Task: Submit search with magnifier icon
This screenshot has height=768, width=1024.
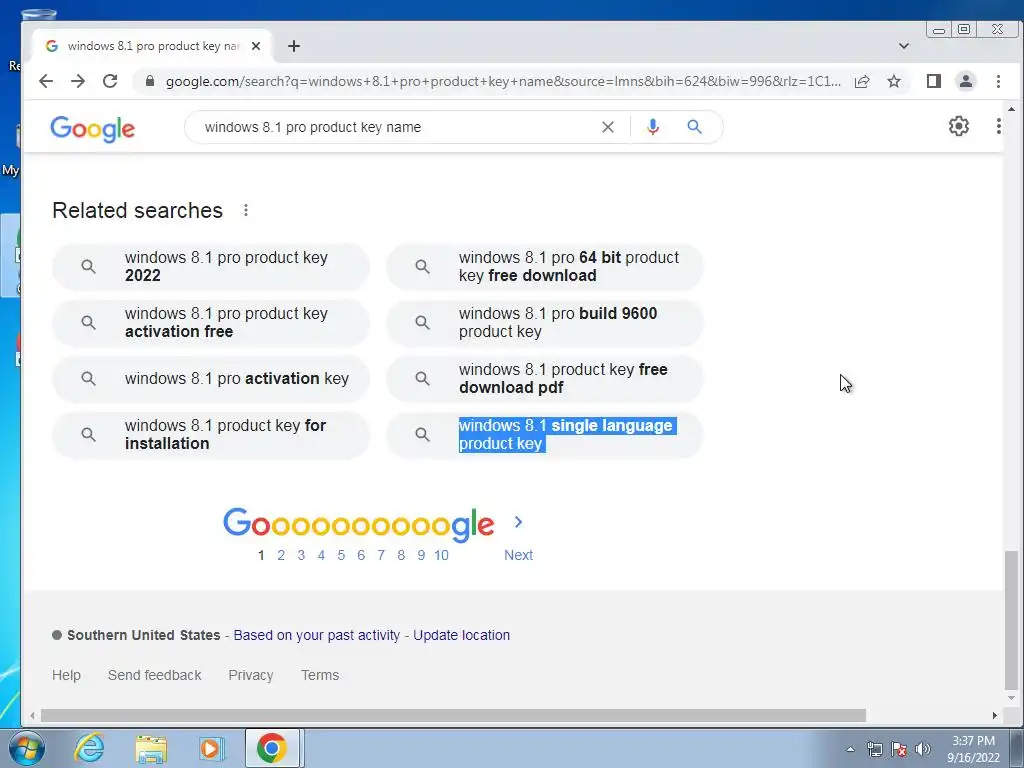Action: tap(694, 127)
